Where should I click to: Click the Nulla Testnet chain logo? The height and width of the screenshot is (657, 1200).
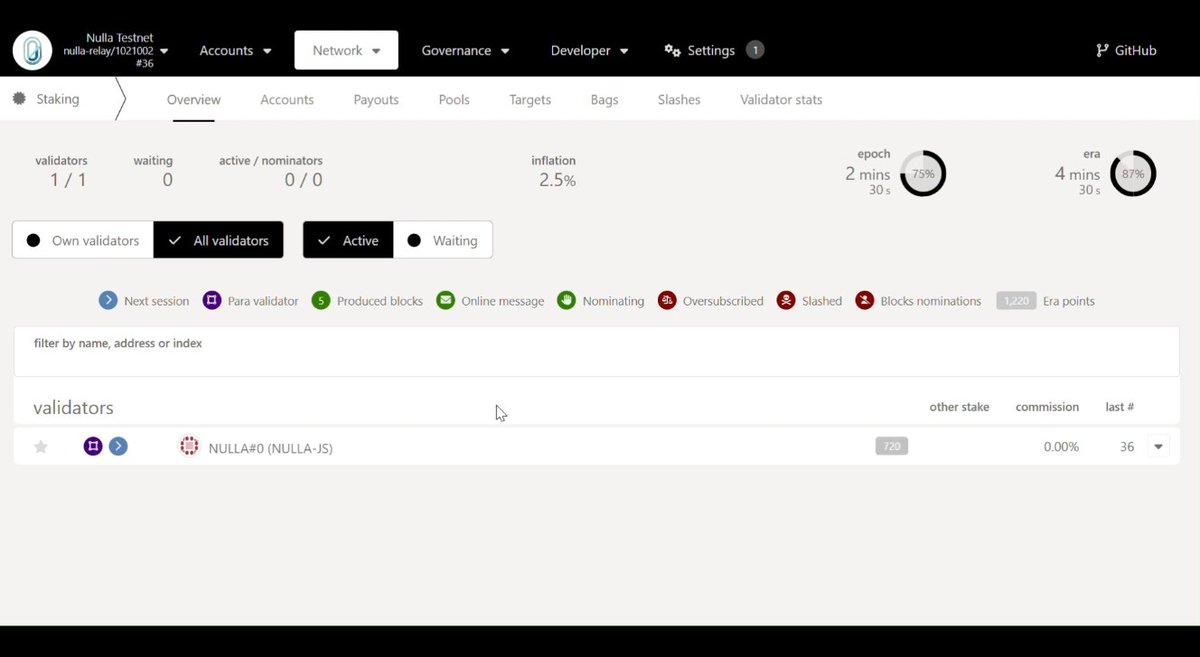[32, 50]
